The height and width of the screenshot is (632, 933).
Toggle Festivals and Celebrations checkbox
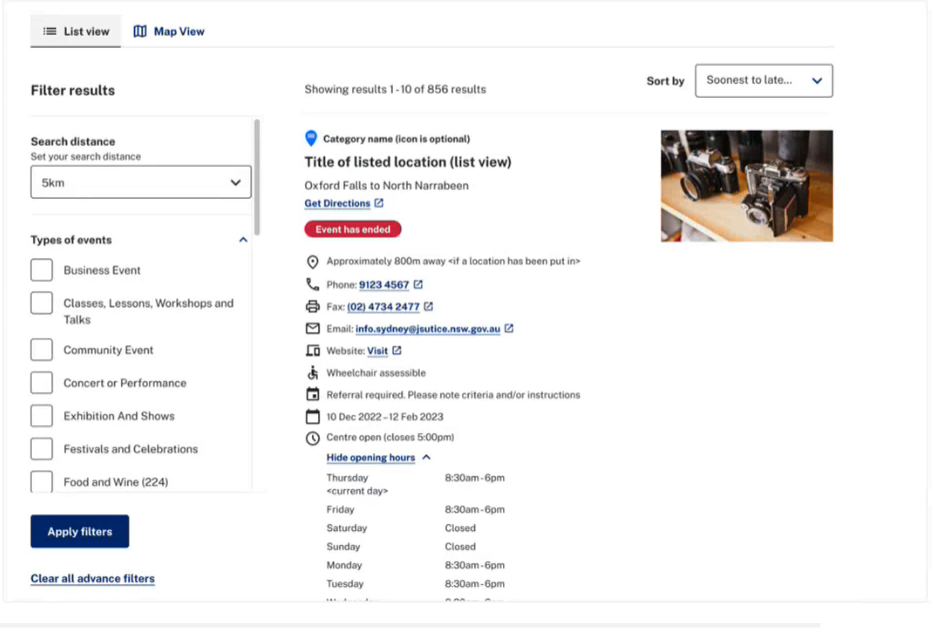[x=42, y=449]
